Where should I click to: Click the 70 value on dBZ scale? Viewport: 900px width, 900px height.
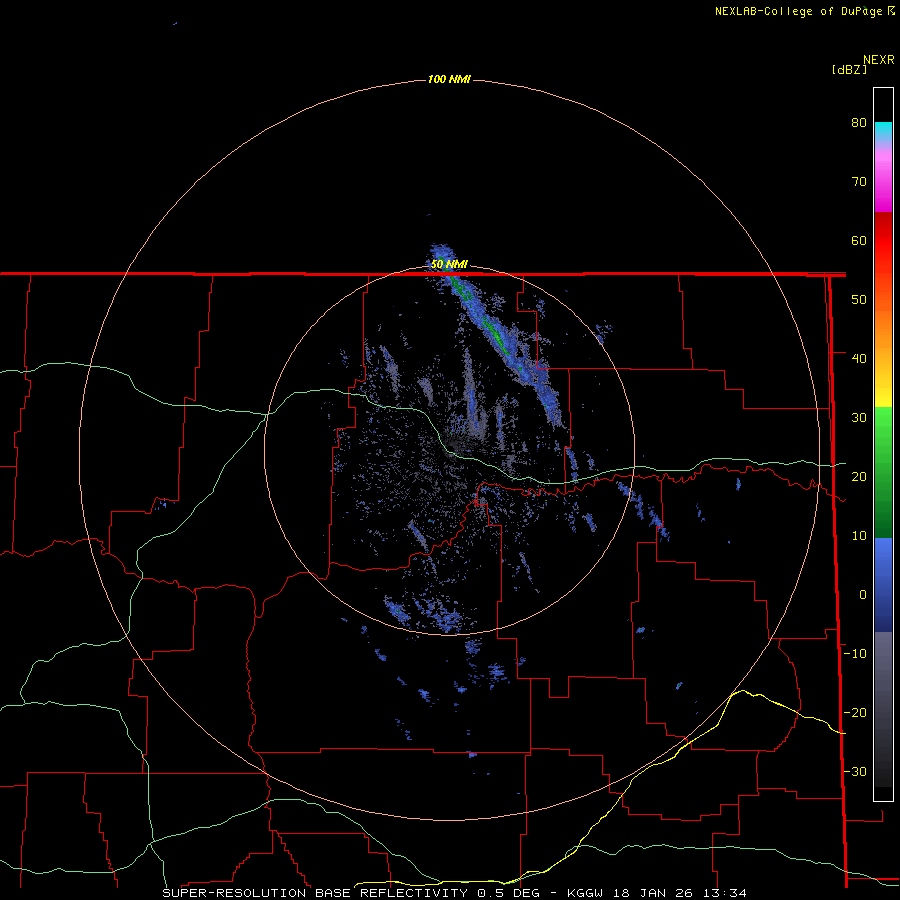(859, 182)
